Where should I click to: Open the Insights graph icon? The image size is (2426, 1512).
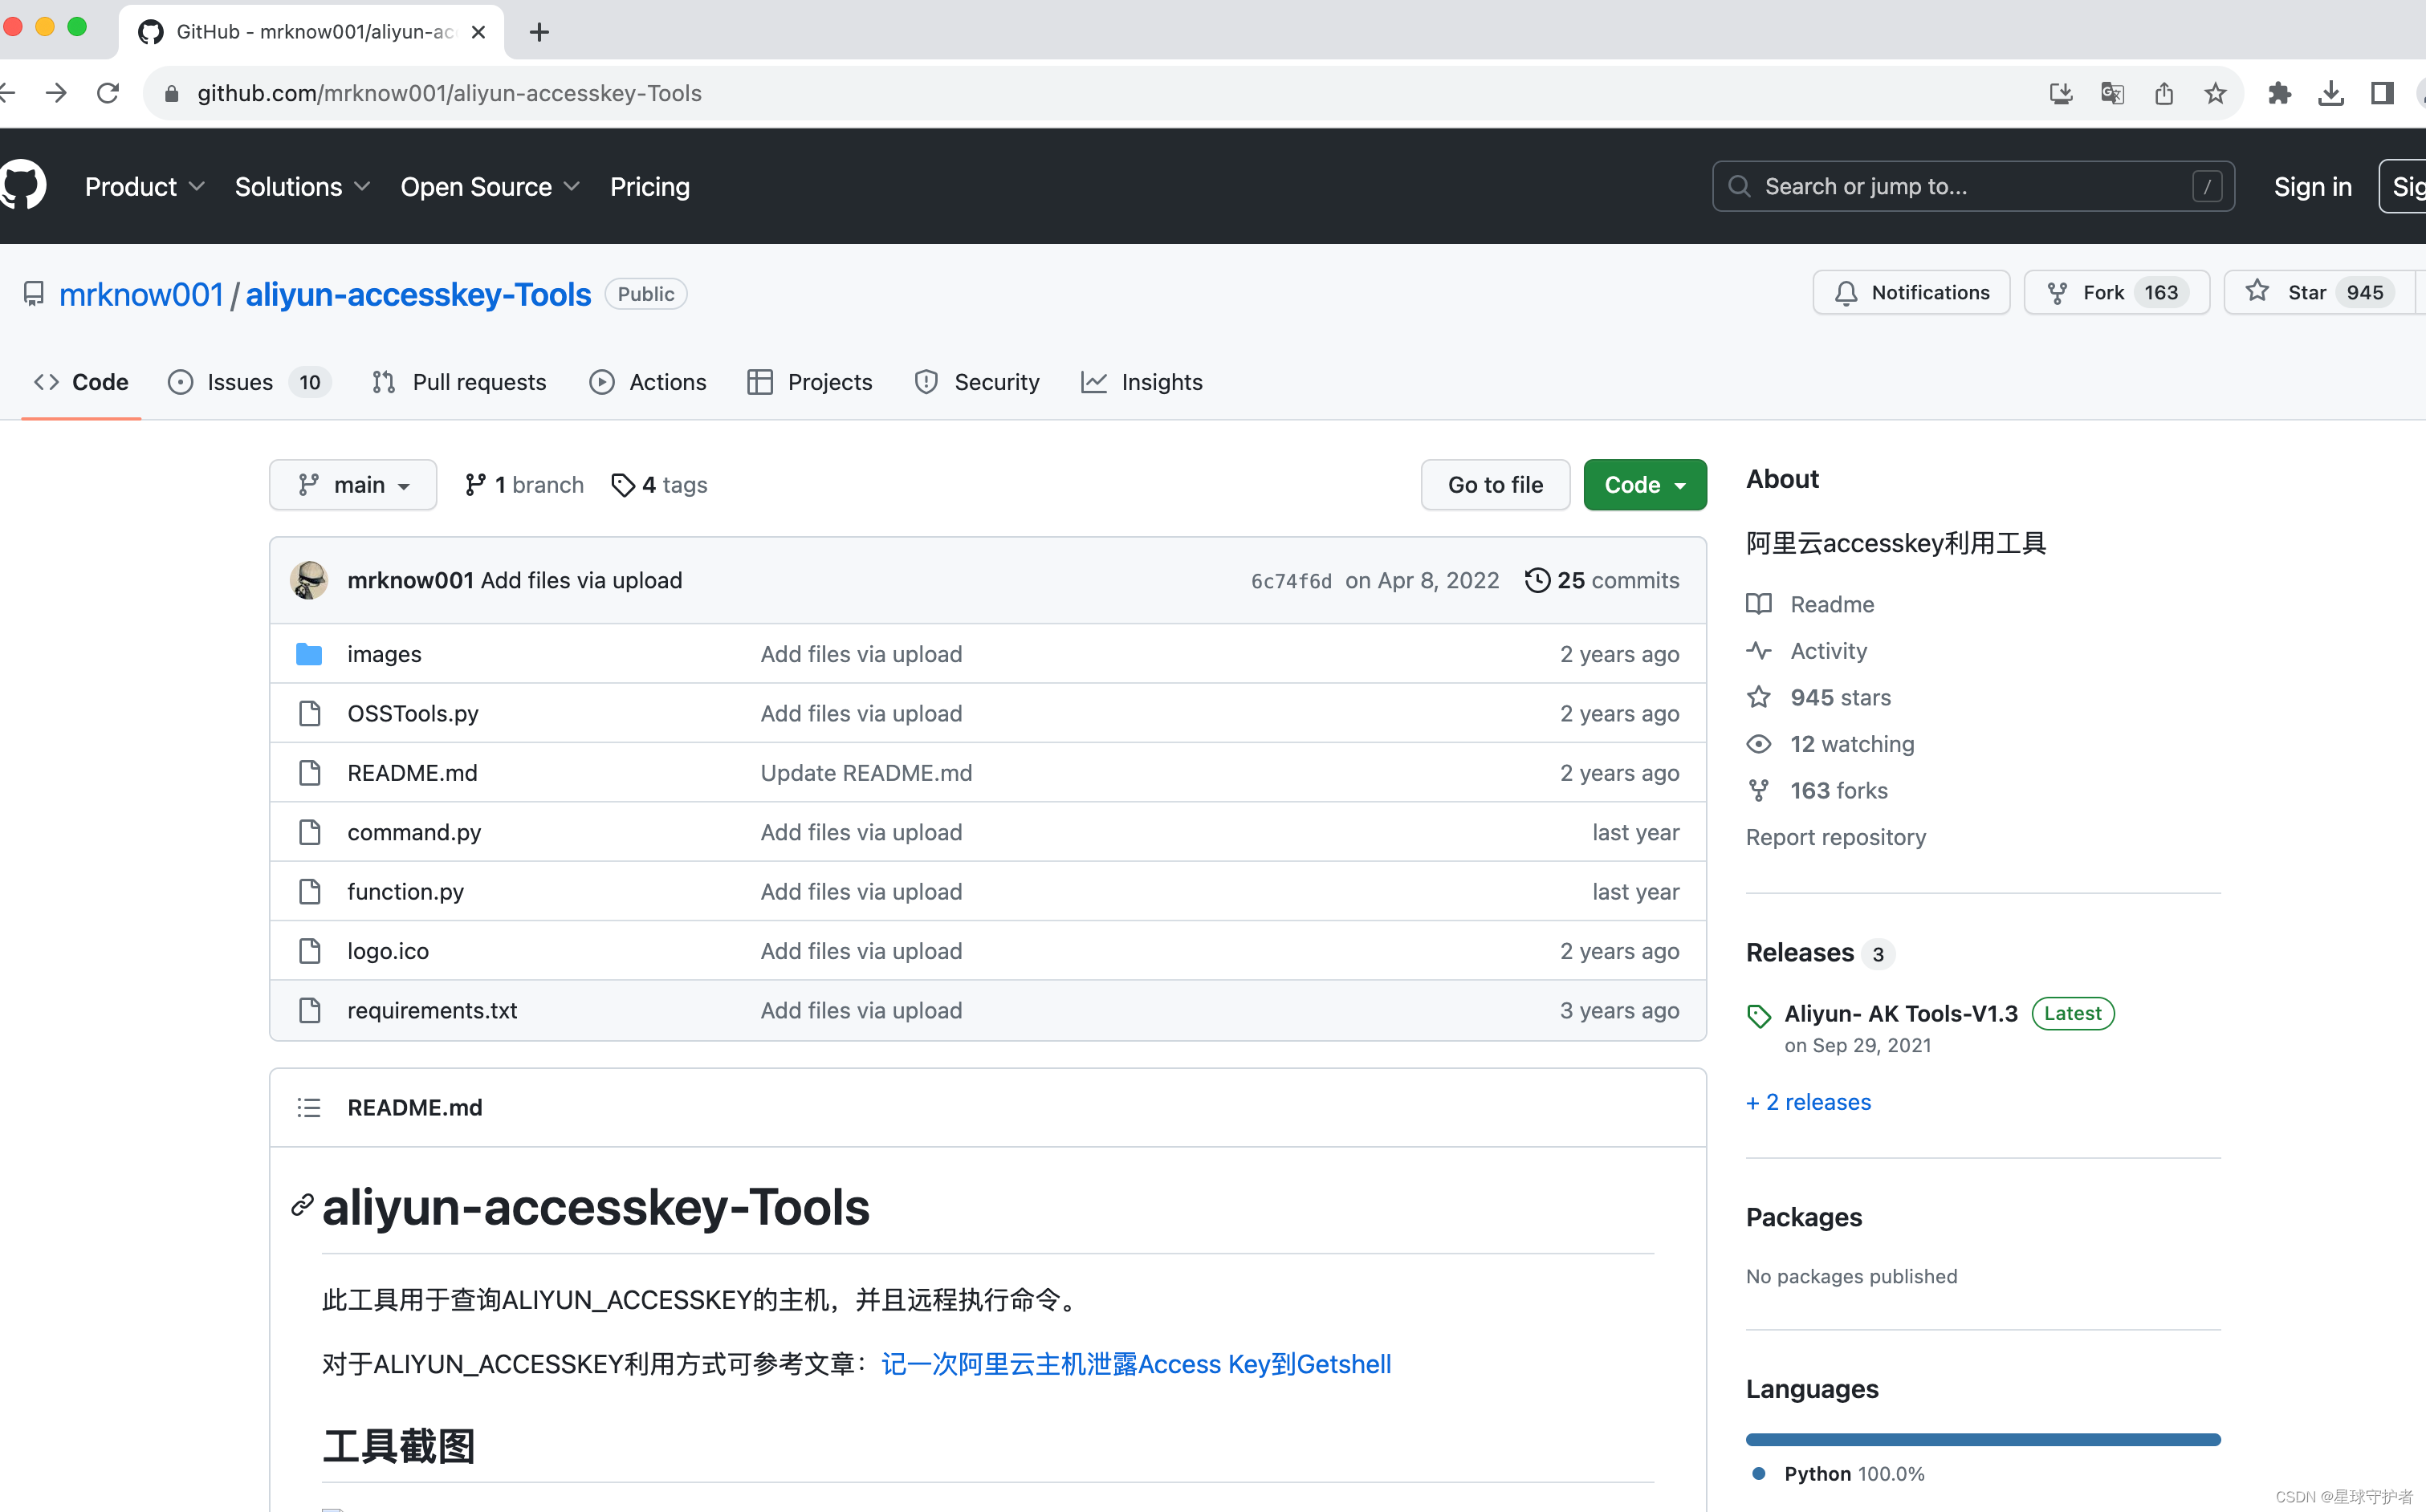1094,382
